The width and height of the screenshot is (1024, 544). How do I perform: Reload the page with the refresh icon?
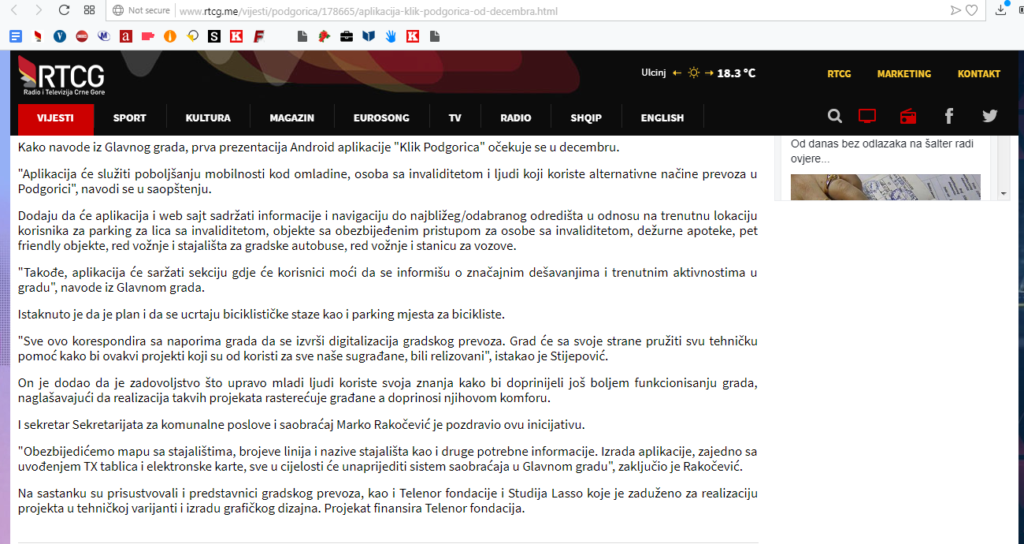(x=63, y=10)
